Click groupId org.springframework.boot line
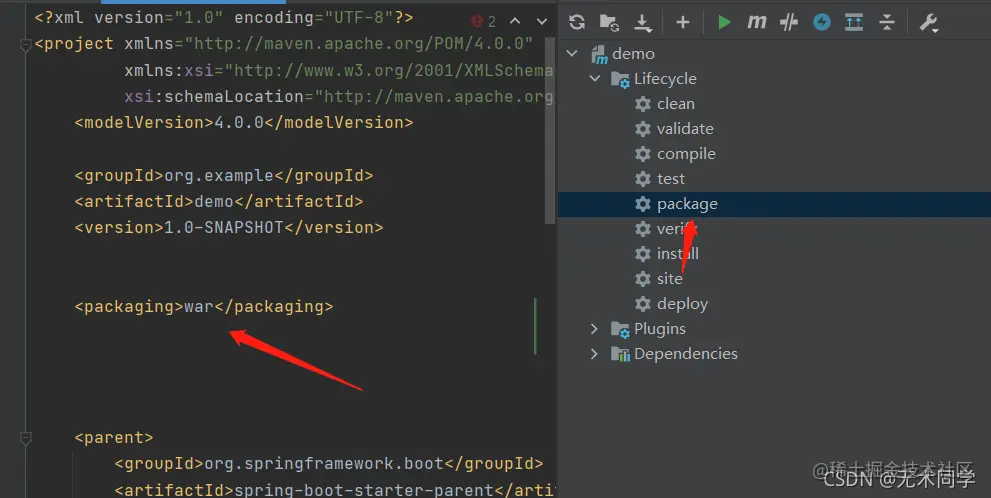 point(329,464)
